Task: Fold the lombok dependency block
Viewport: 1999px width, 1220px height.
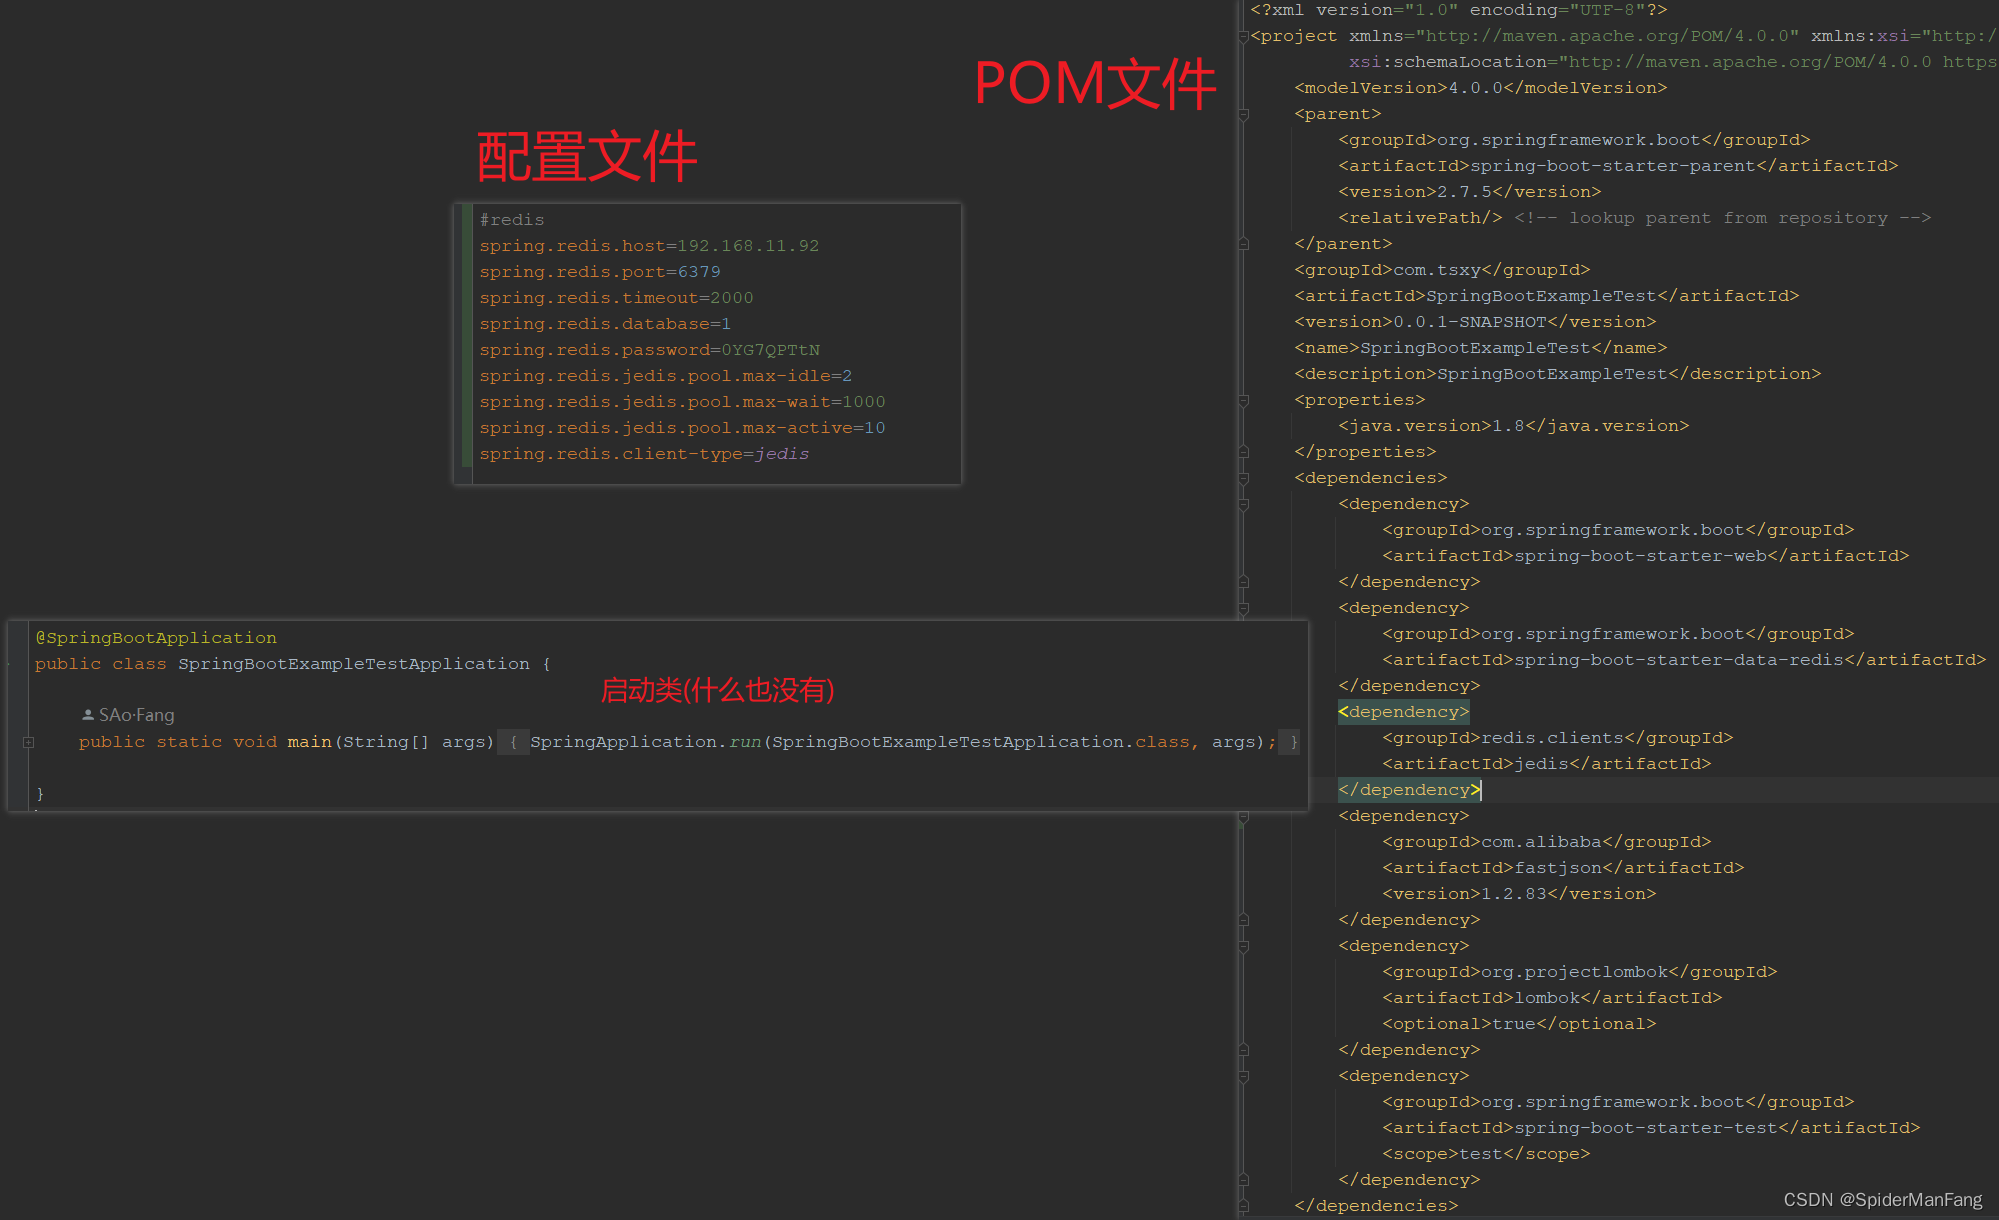Action: point(1243,946)
